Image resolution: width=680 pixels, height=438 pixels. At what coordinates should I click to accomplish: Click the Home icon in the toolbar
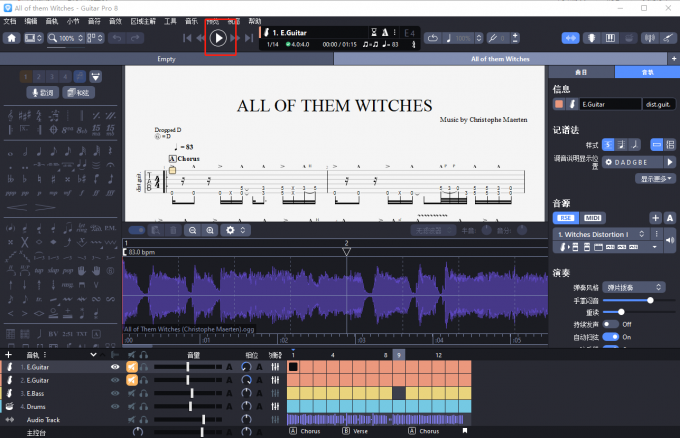(12, 38)
